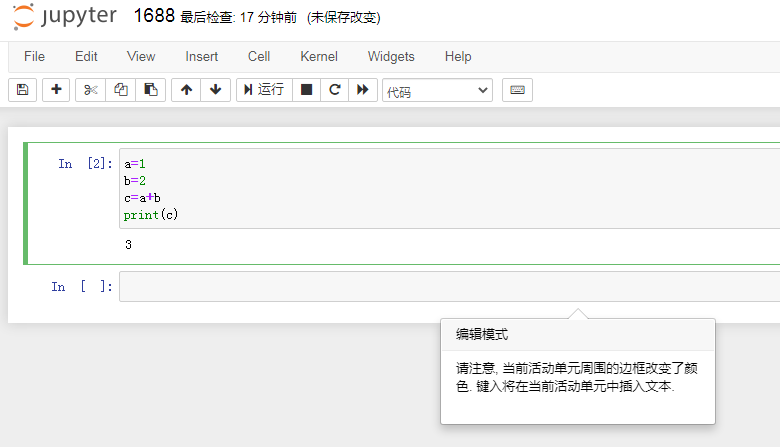
Task: Open the command palette keyboard icon
Action: pyautogui.click(x=517, y=90)
